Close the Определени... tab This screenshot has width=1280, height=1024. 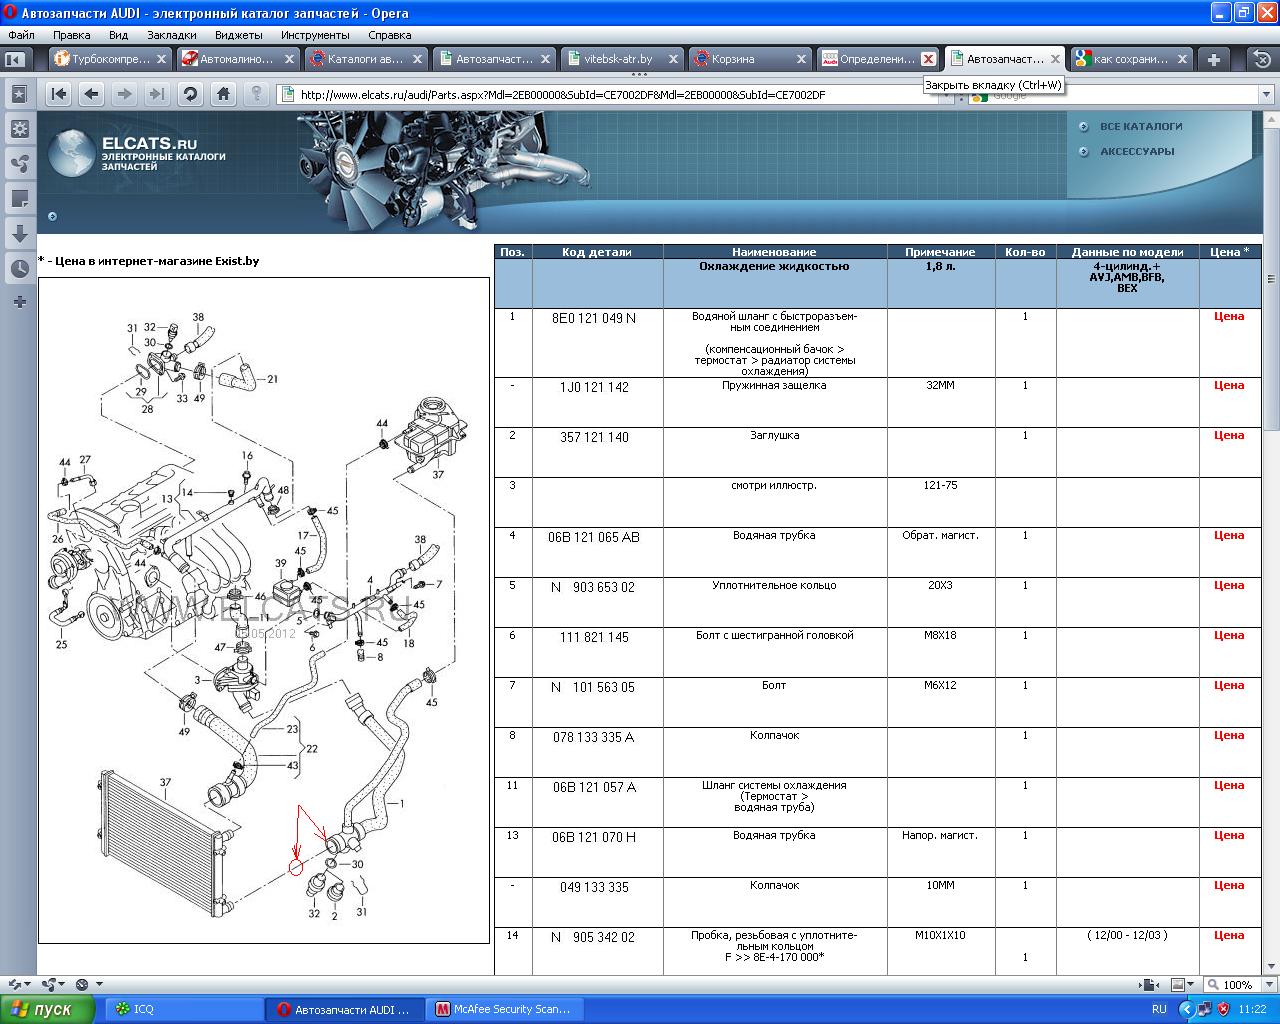tap(928, 59)
